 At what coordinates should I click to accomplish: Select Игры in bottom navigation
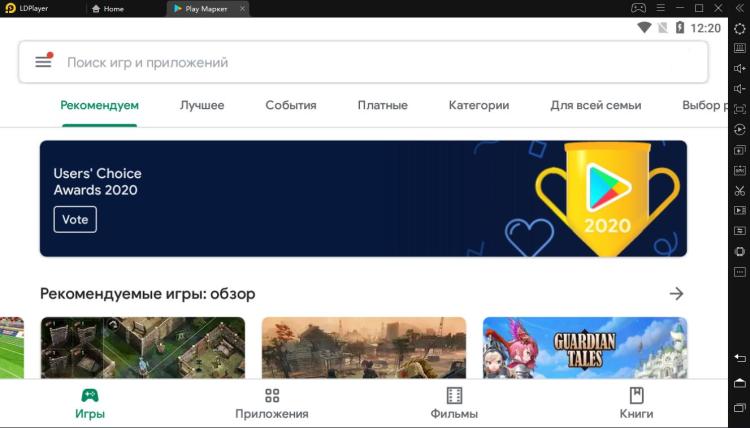tap(90, 404)
